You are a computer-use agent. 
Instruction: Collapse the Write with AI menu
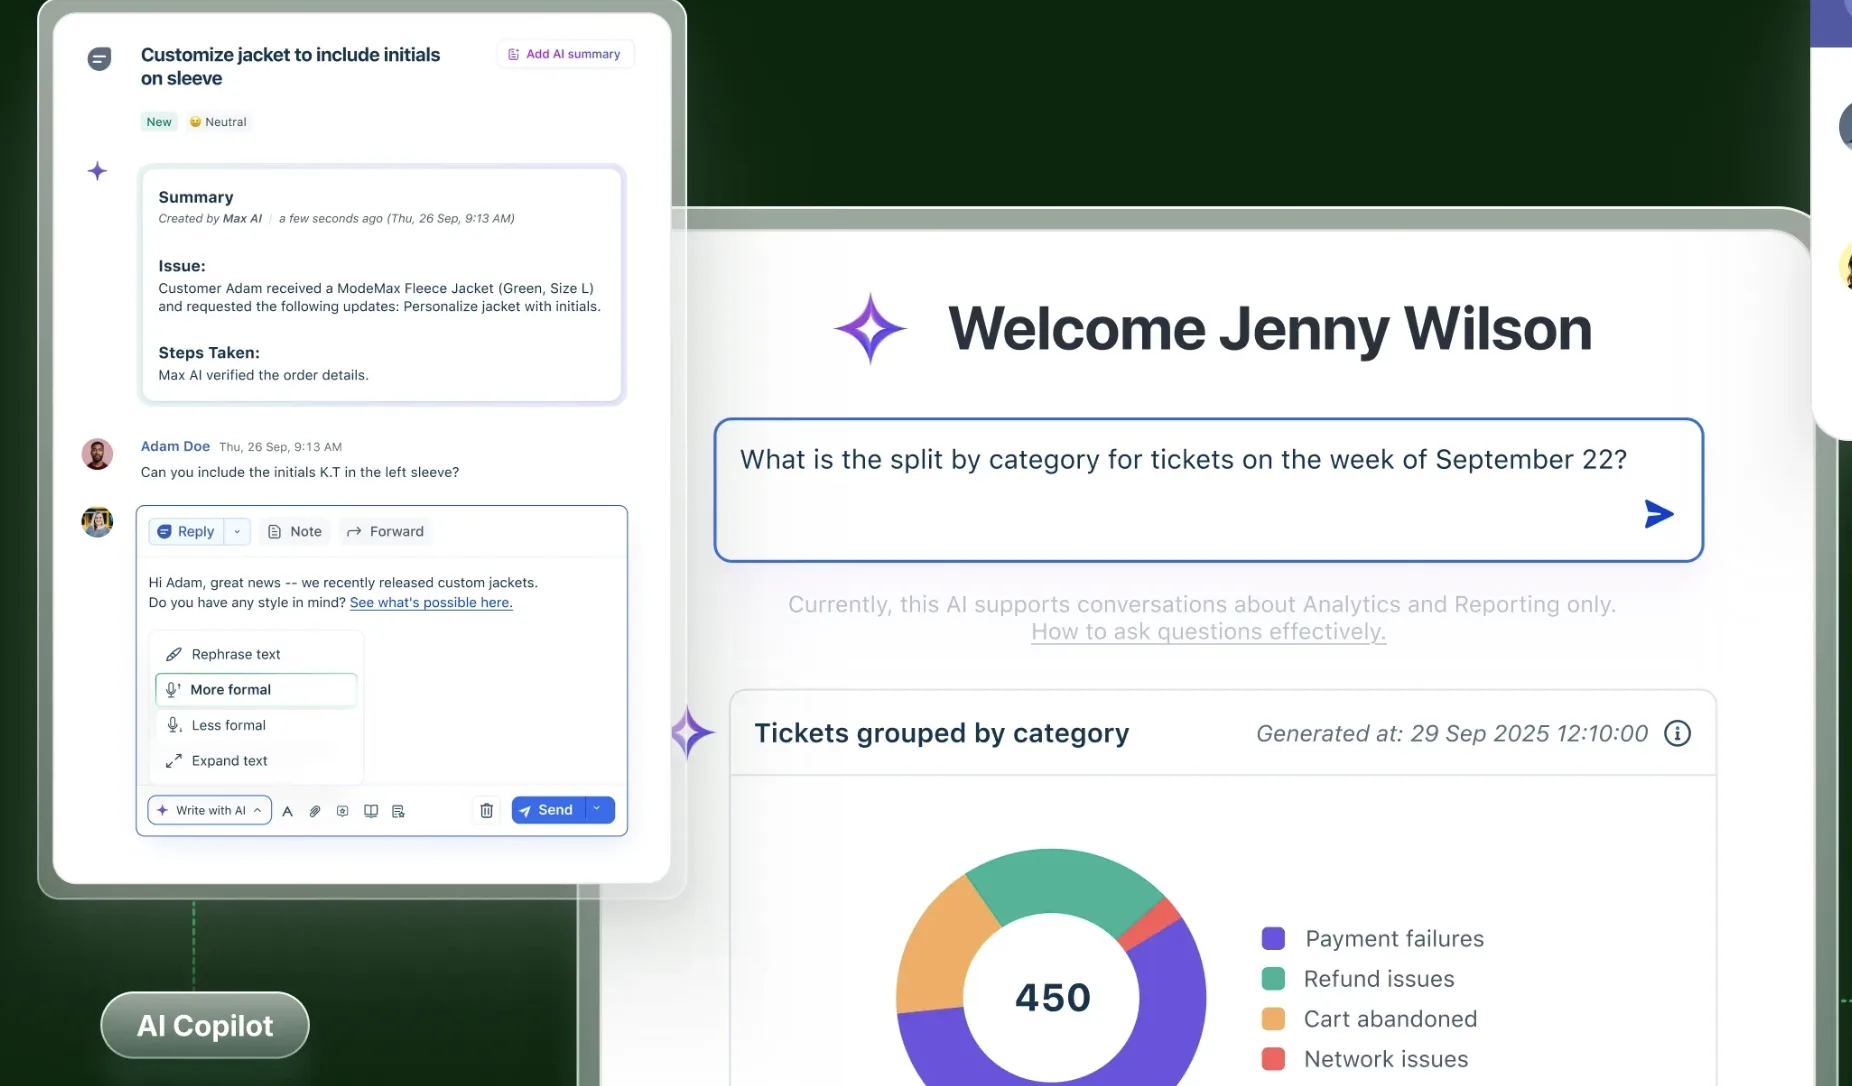[x=210, y=810]
